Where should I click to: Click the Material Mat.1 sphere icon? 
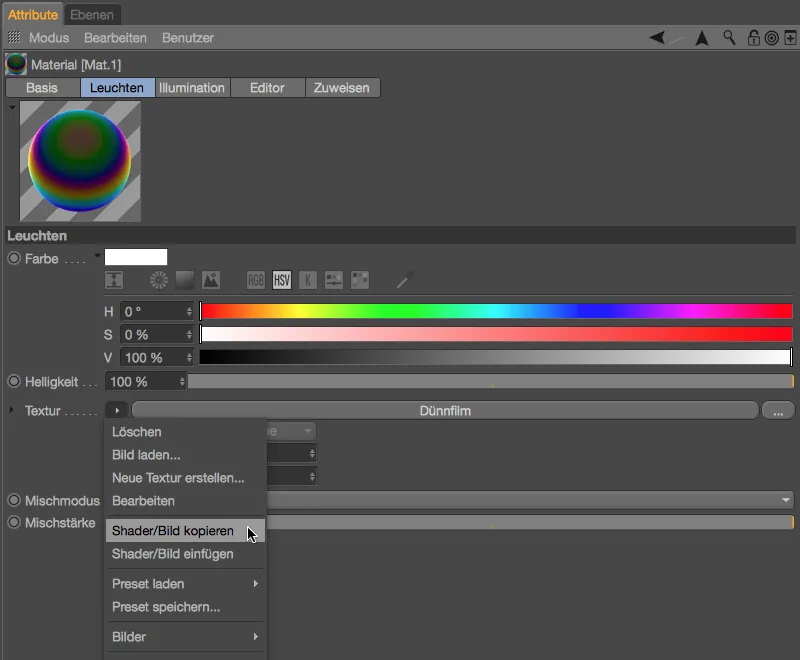pos(16,64)
